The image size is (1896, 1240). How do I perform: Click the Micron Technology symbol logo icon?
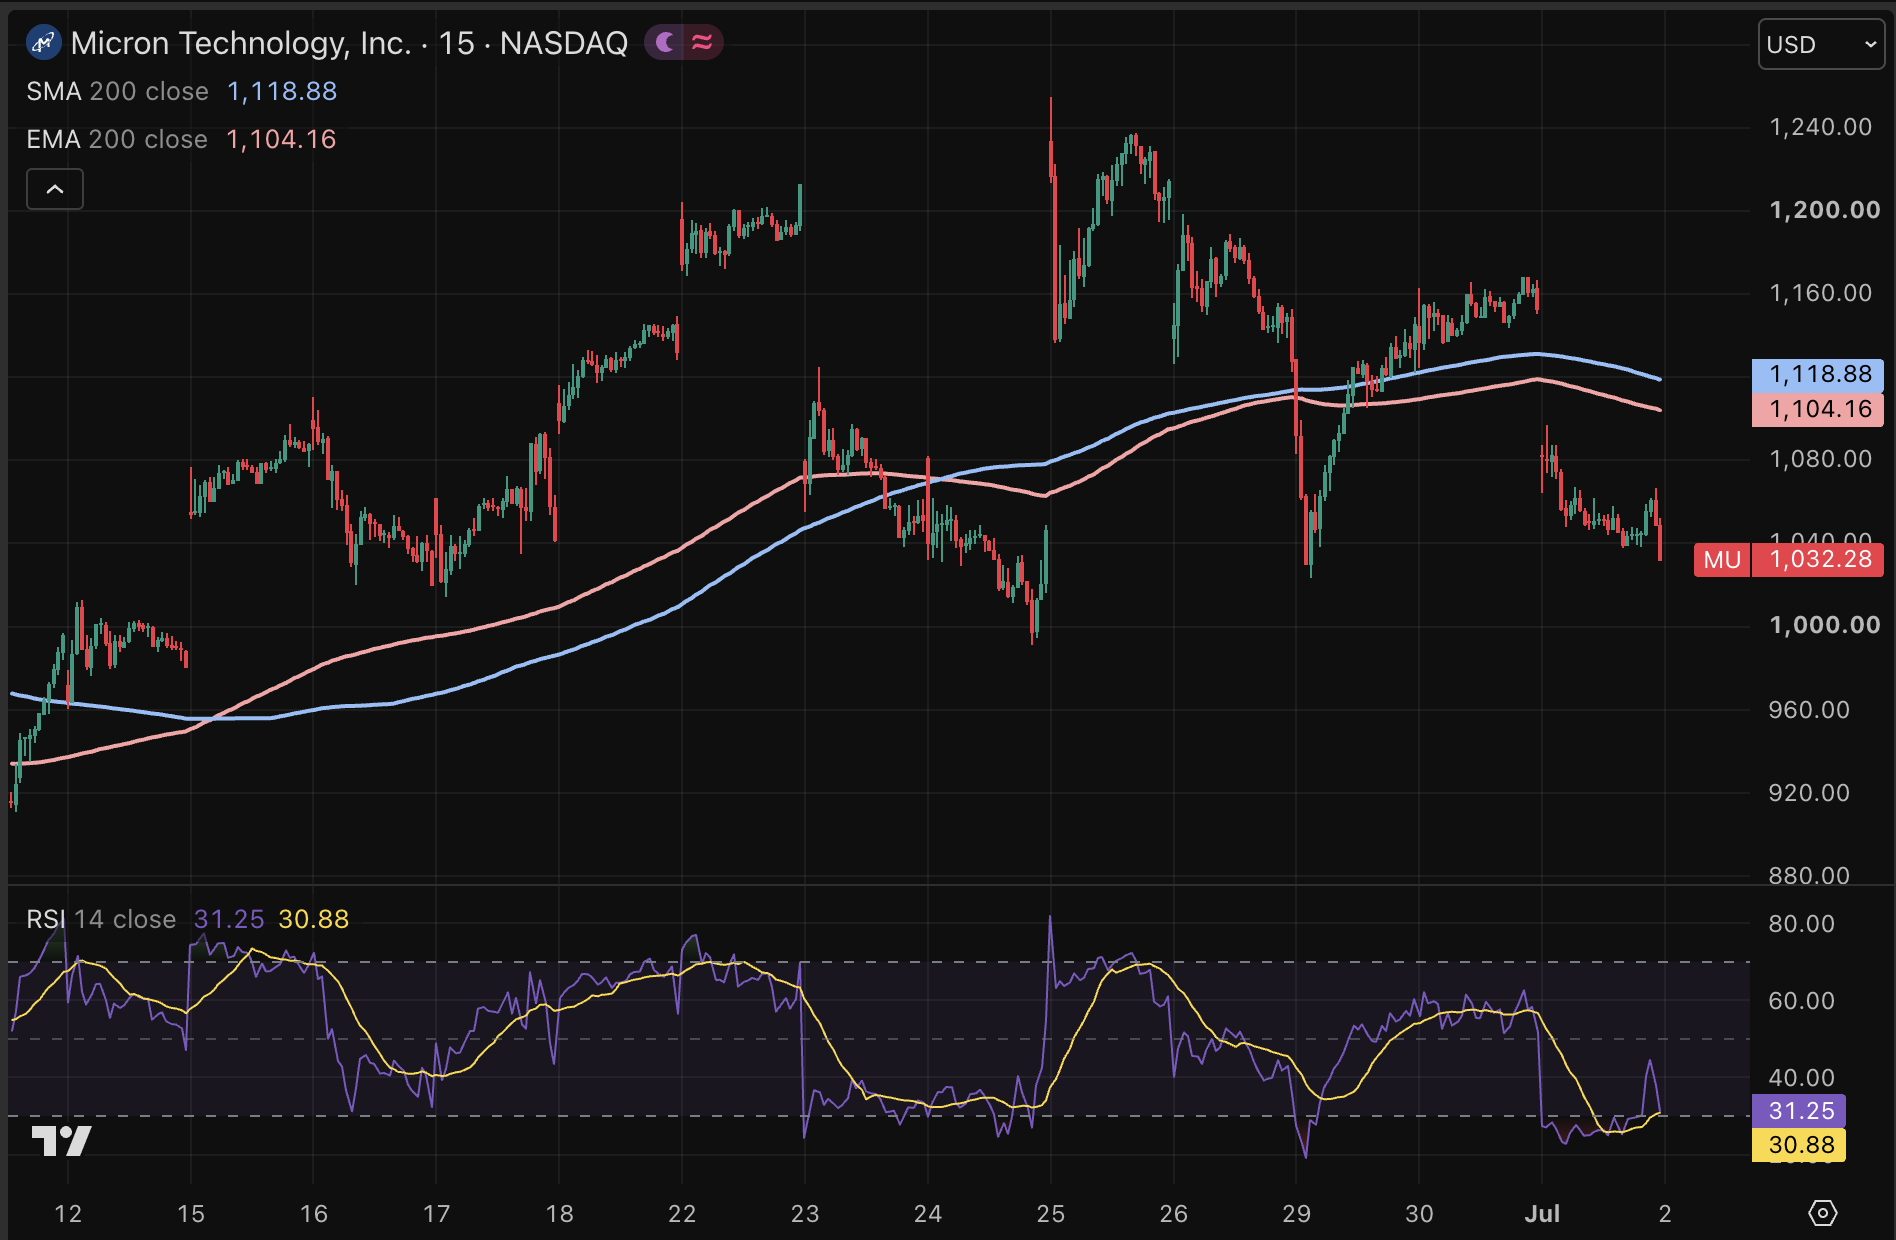43,43
